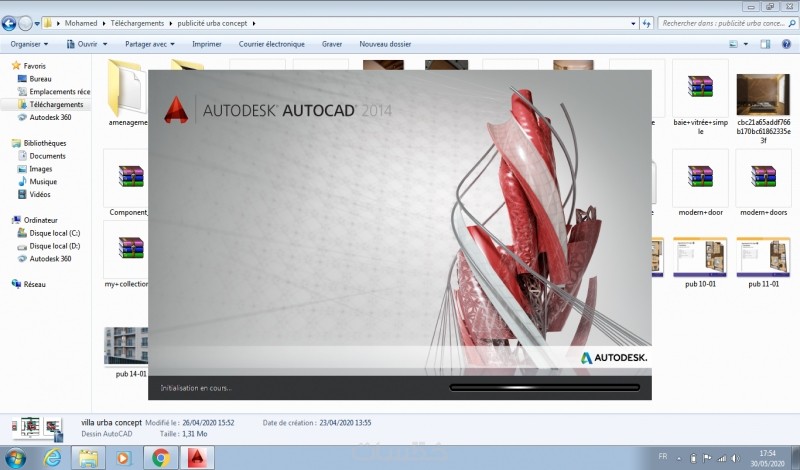Open Disque local (C:)
Viewport: 800px width, 470px height.
[49, 233]
